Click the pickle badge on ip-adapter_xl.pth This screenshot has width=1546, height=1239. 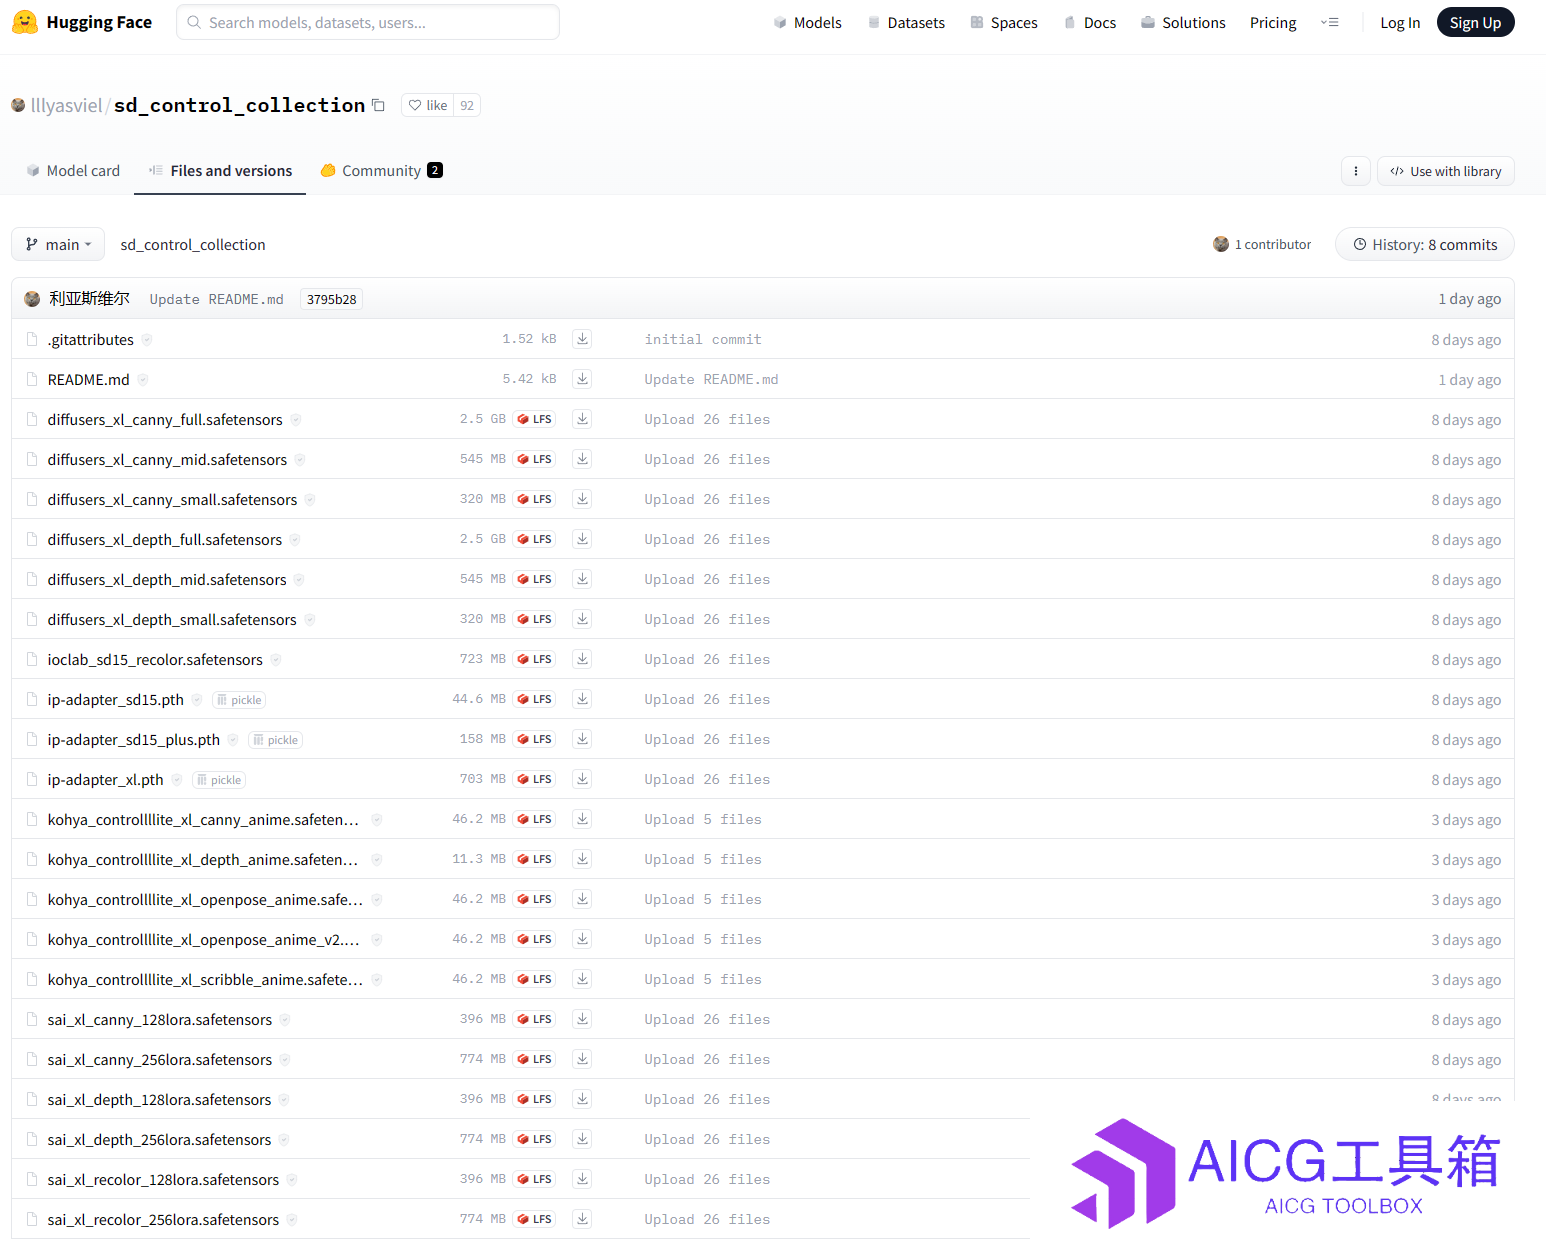pyautogui.click(x=219, y=780)
